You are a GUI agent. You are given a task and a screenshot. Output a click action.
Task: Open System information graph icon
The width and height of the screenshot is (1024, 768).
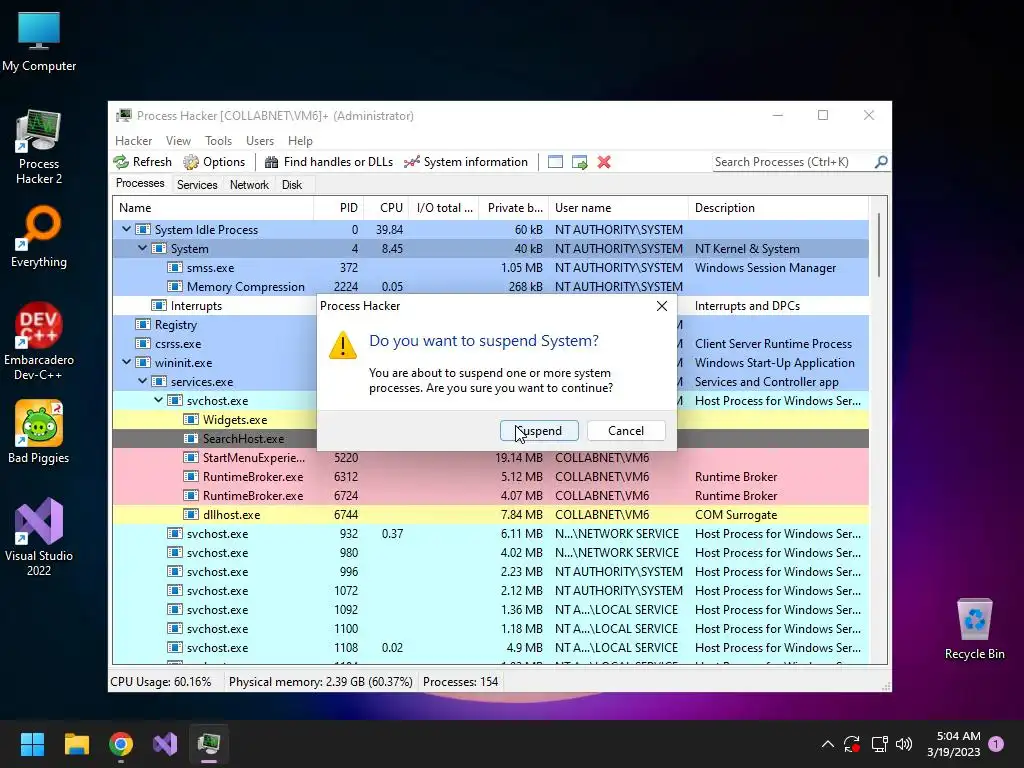(x=411, y=162)
